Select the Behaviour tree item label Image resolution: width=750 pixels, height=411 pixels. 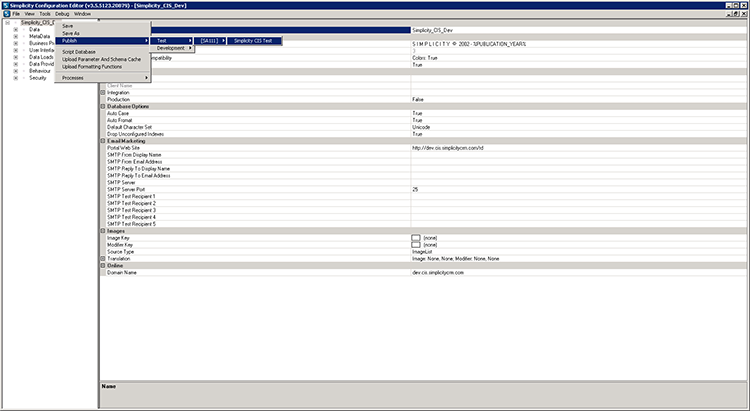click(x=40, y=71)
